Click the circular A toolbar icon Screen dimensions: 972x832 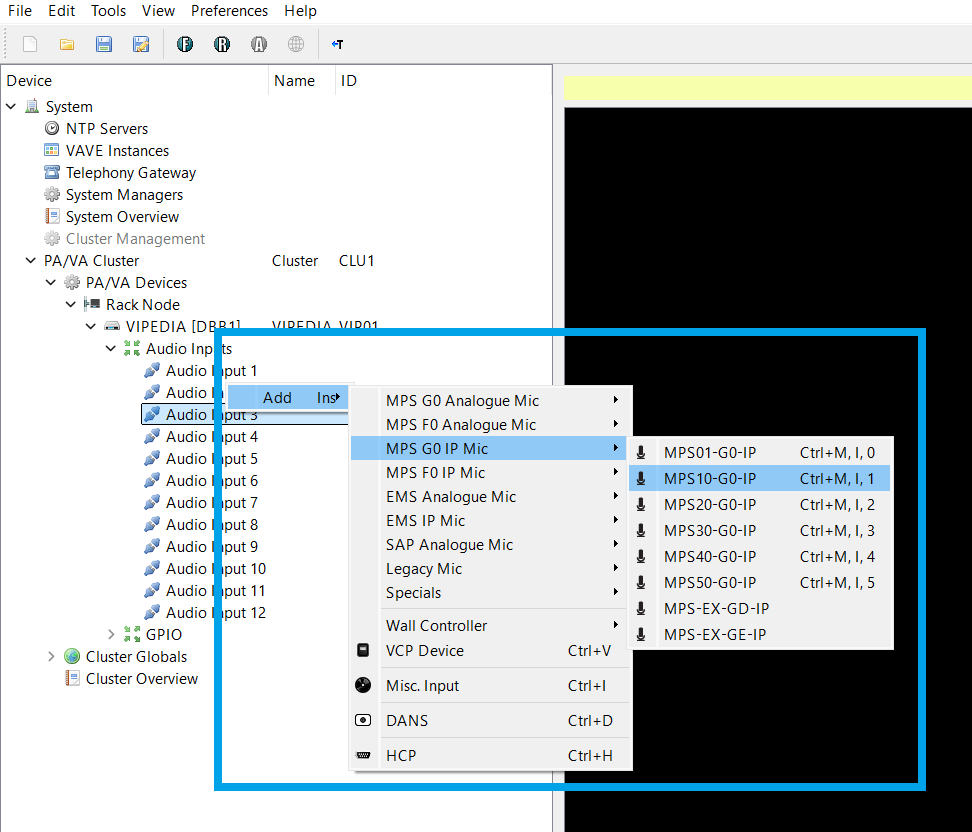(259, 44)
